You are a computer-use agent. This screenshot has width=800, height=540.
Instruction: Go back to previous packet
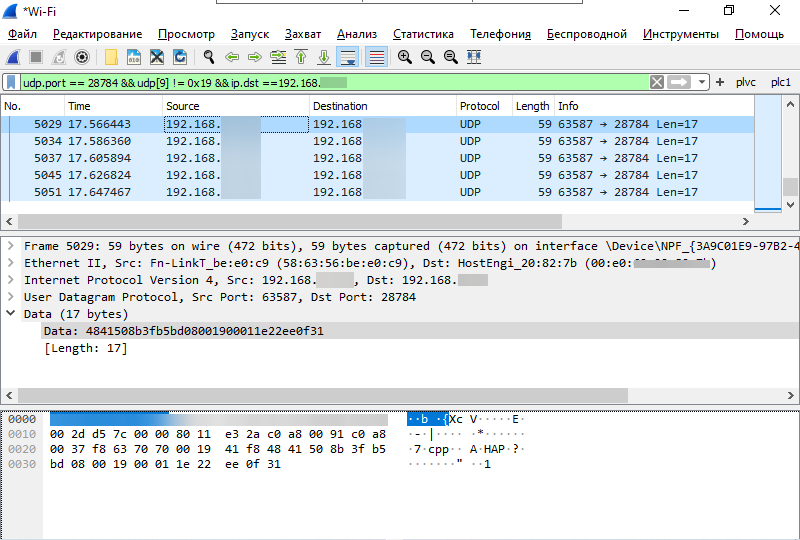(x=232, y=57)
